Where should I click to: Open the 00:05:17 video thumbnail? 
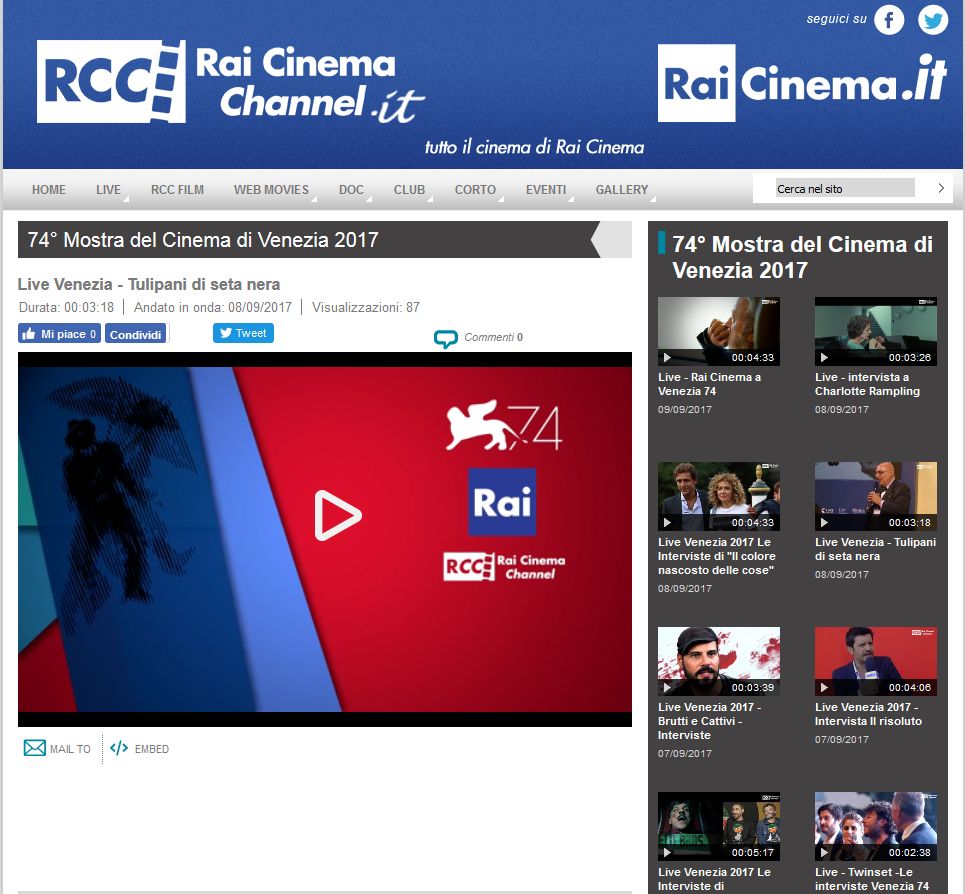(x=719, y=826)
